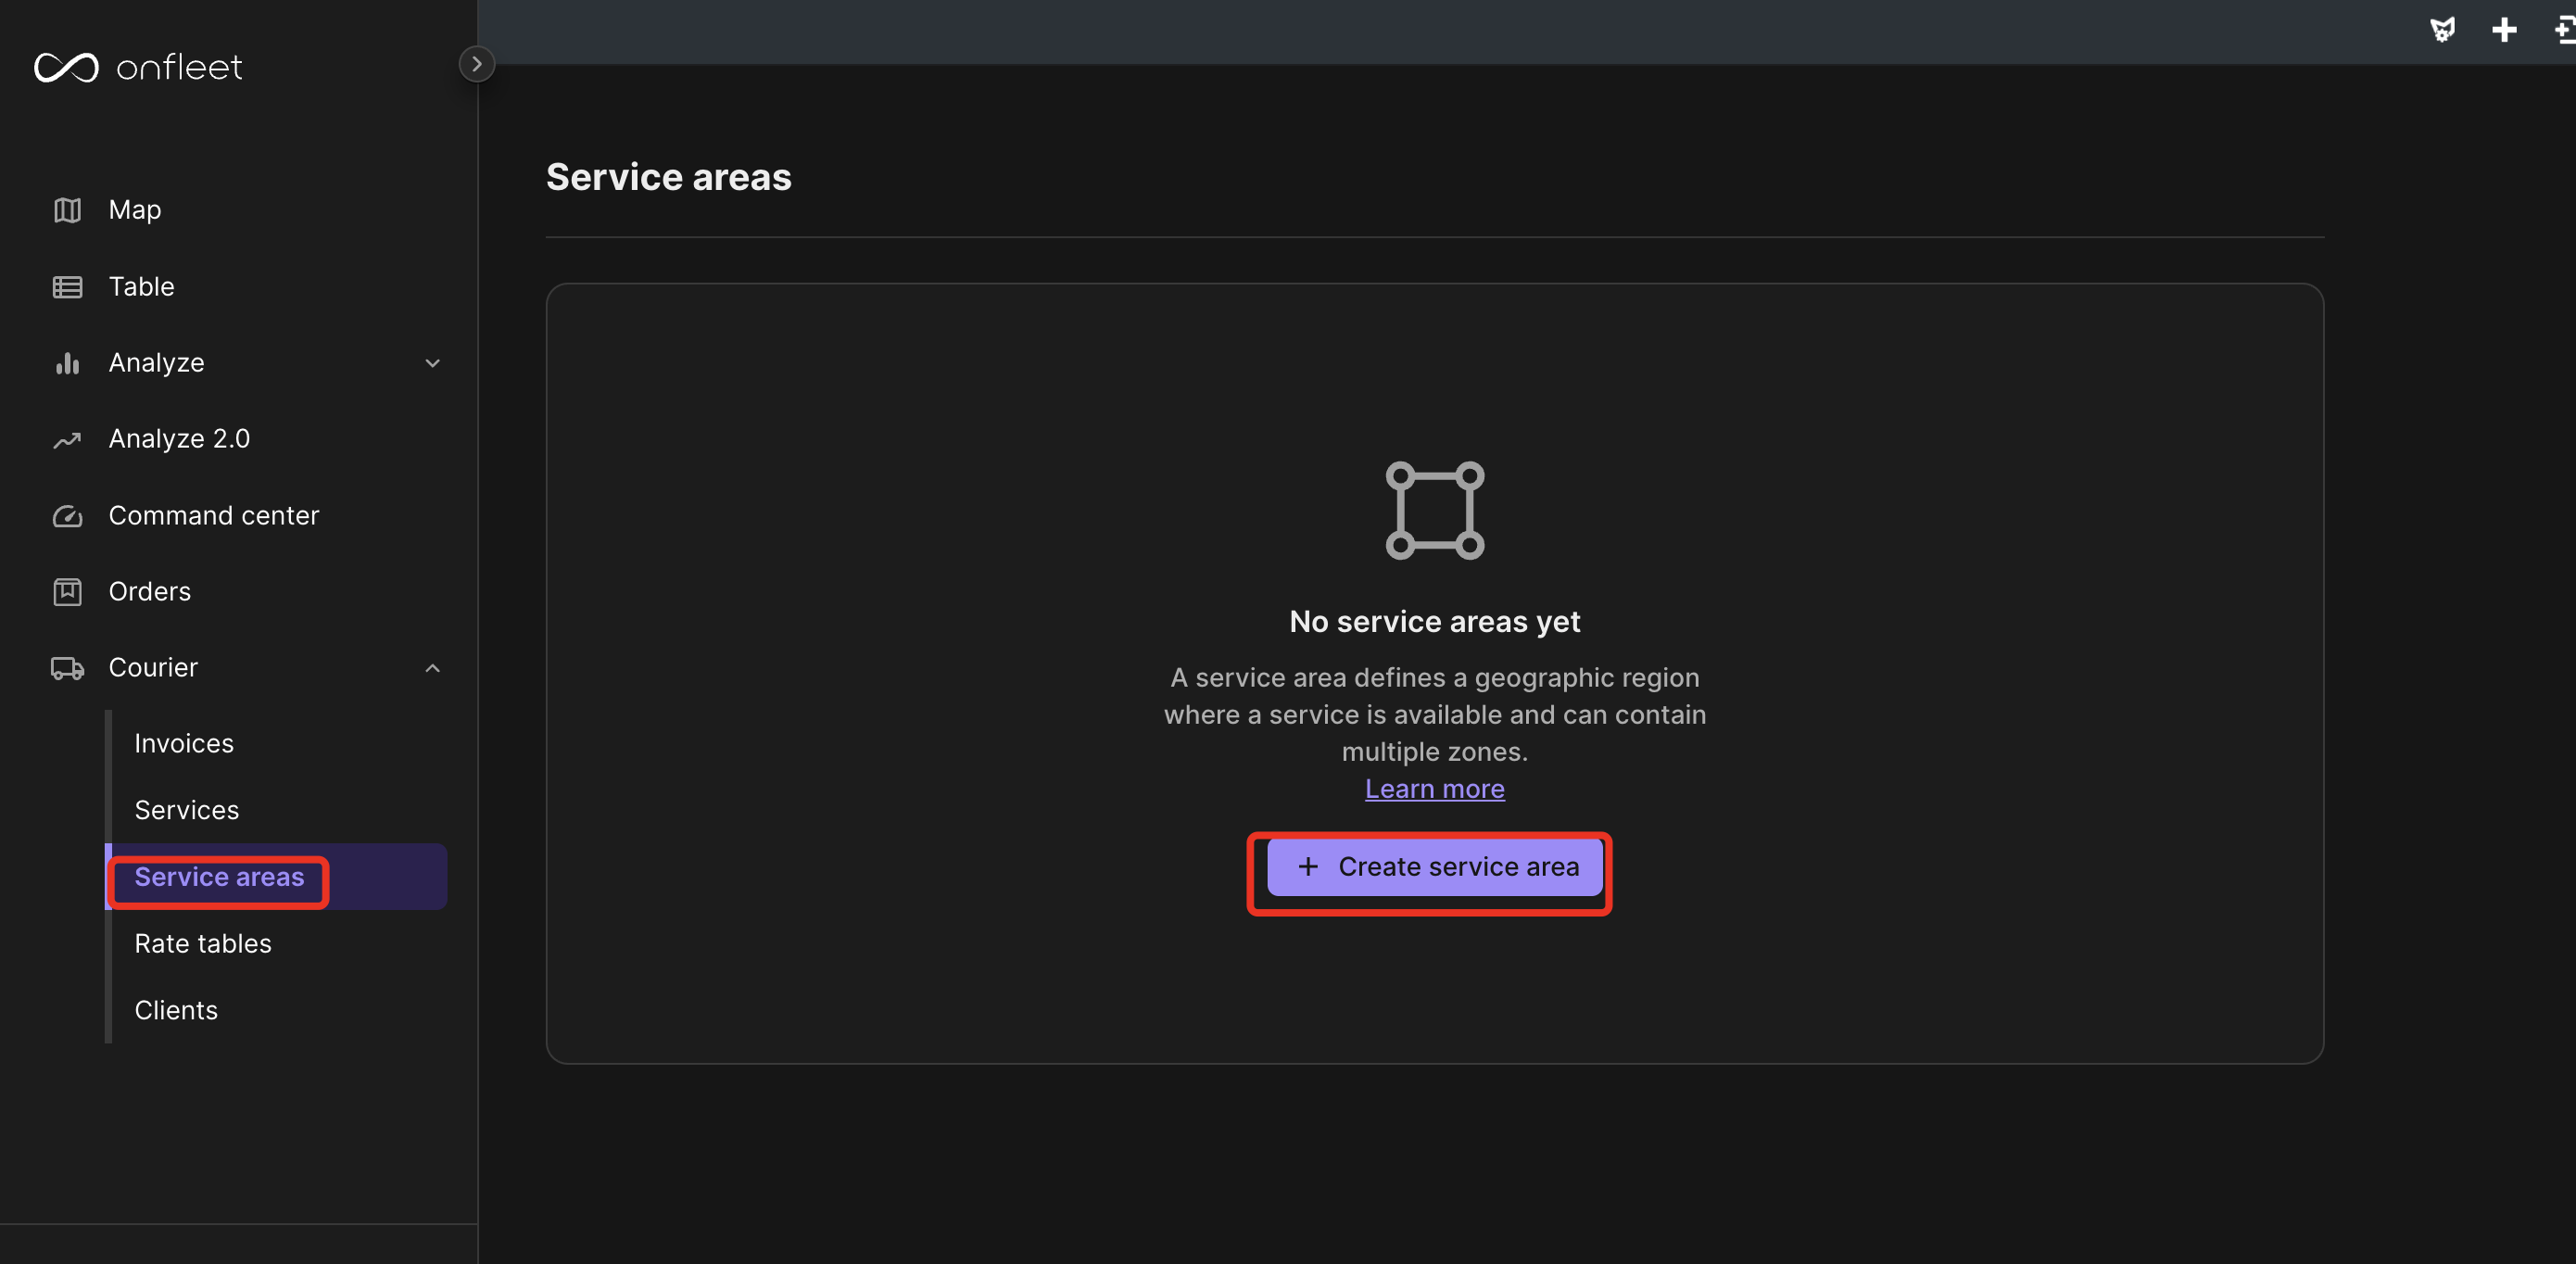Image resolution: width=2576 pixels, height=1264 pixels.
Task: Expand the Analyze menu chevron
Action: (x=432, y=363)
